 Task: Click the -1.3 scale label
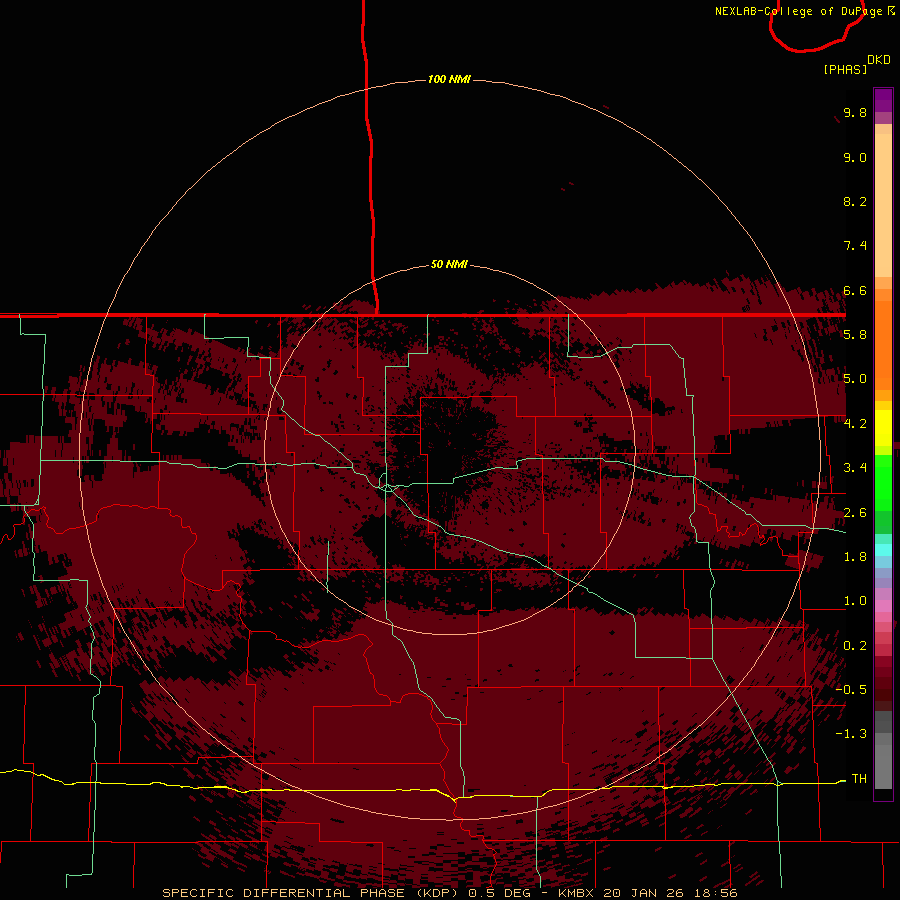click(851, 734)
